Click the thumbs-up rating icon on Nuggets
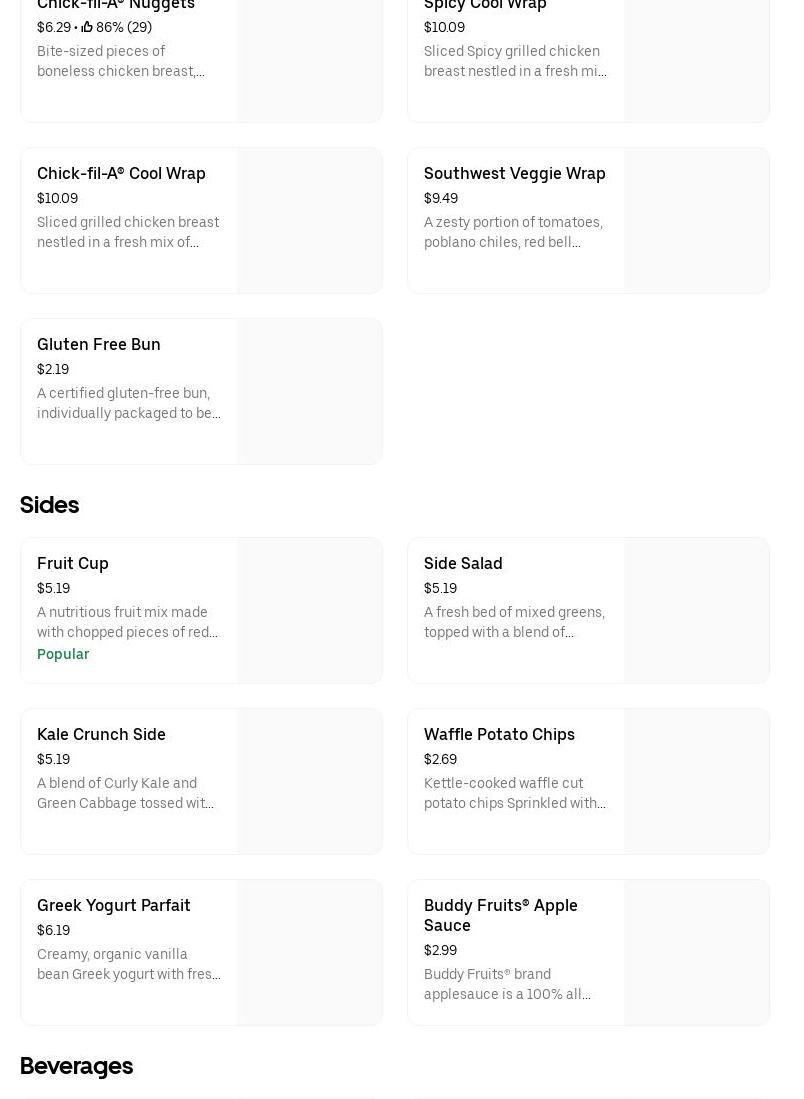Screen dimensions: 804x1099 87,27
